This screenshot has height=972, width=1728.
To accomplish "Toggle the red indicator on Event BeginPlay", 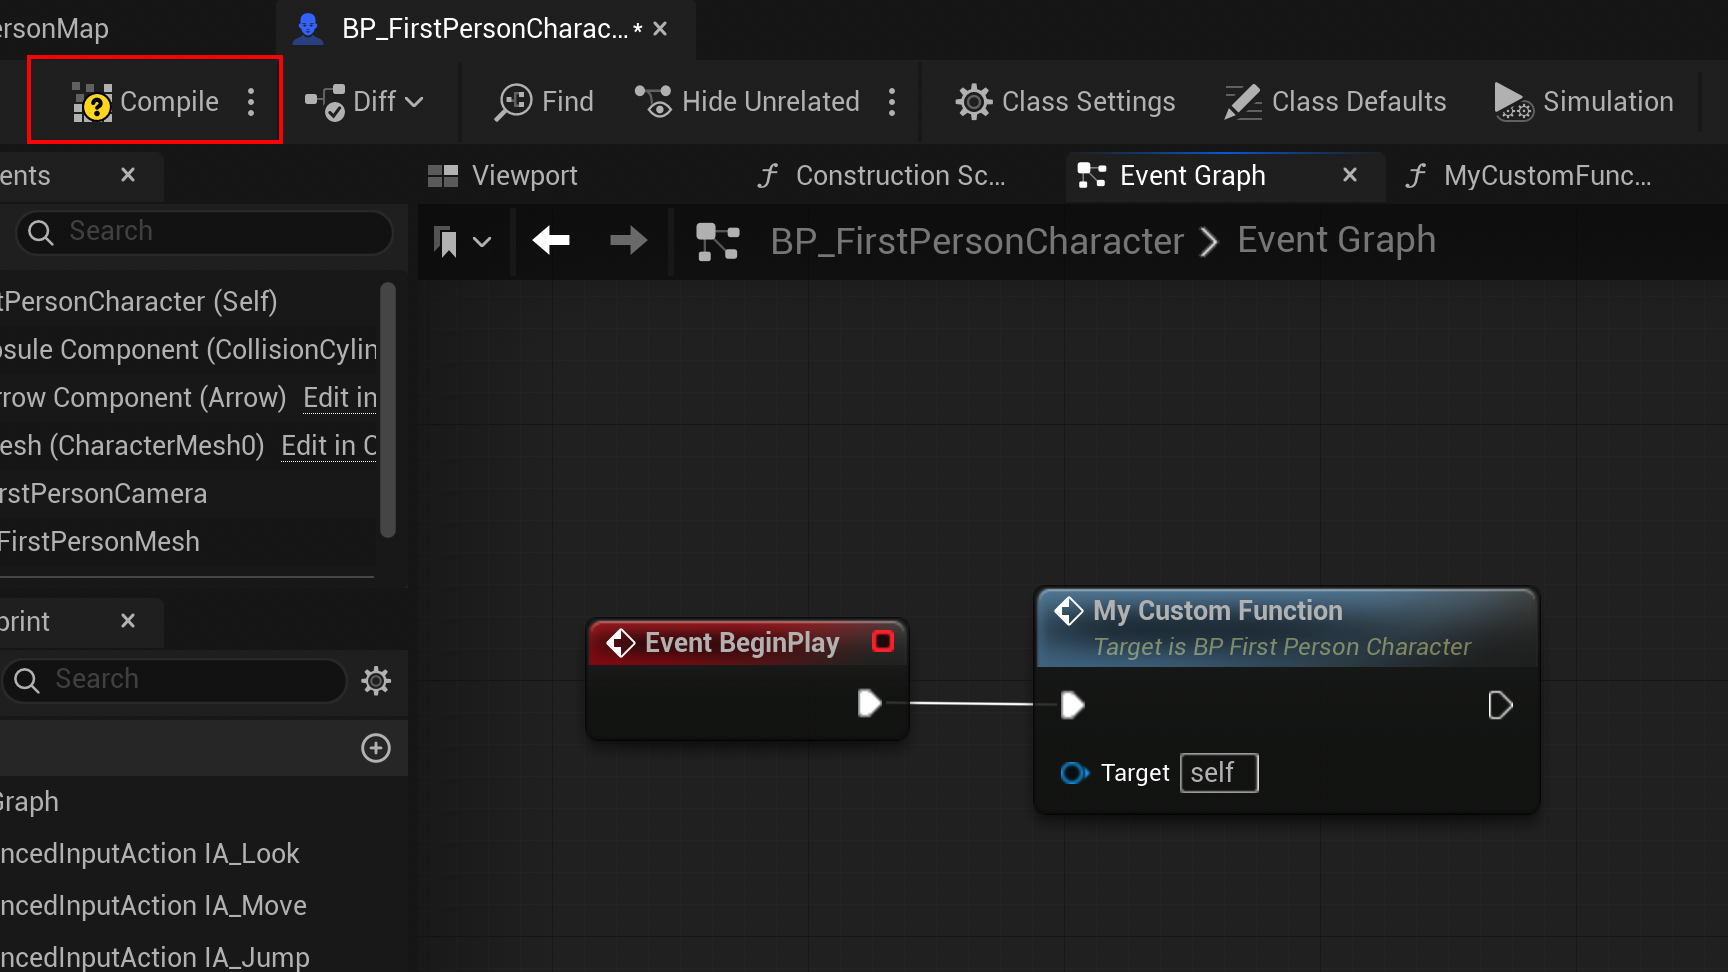I will tap(882, 641).
